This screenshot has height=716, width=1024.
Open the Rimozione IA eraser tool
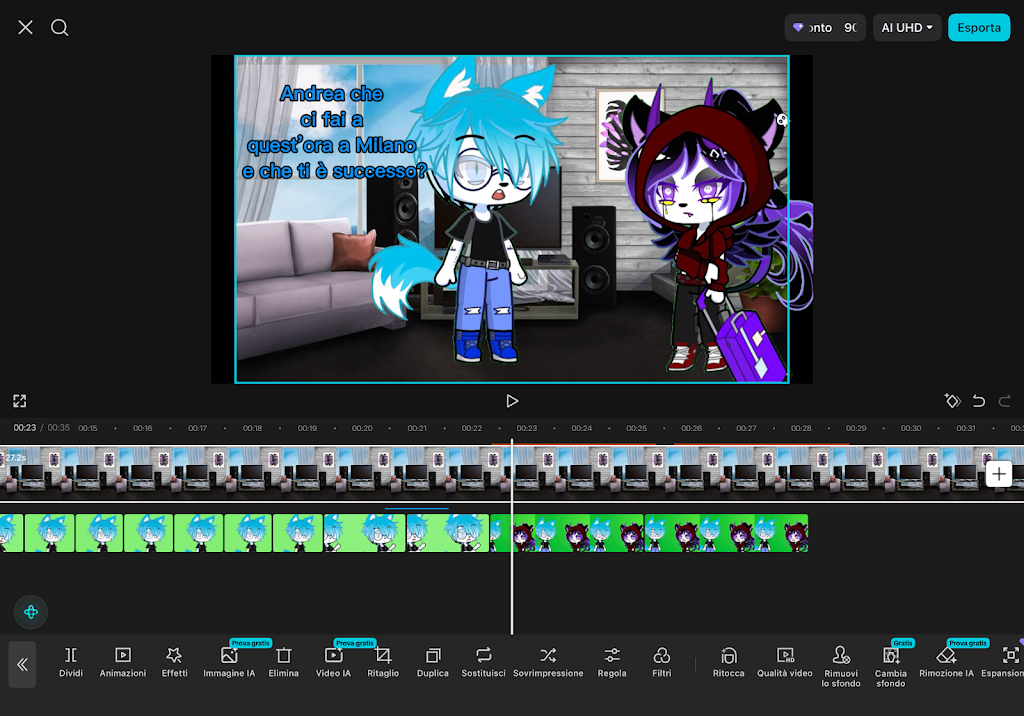[x=946, y=662]
